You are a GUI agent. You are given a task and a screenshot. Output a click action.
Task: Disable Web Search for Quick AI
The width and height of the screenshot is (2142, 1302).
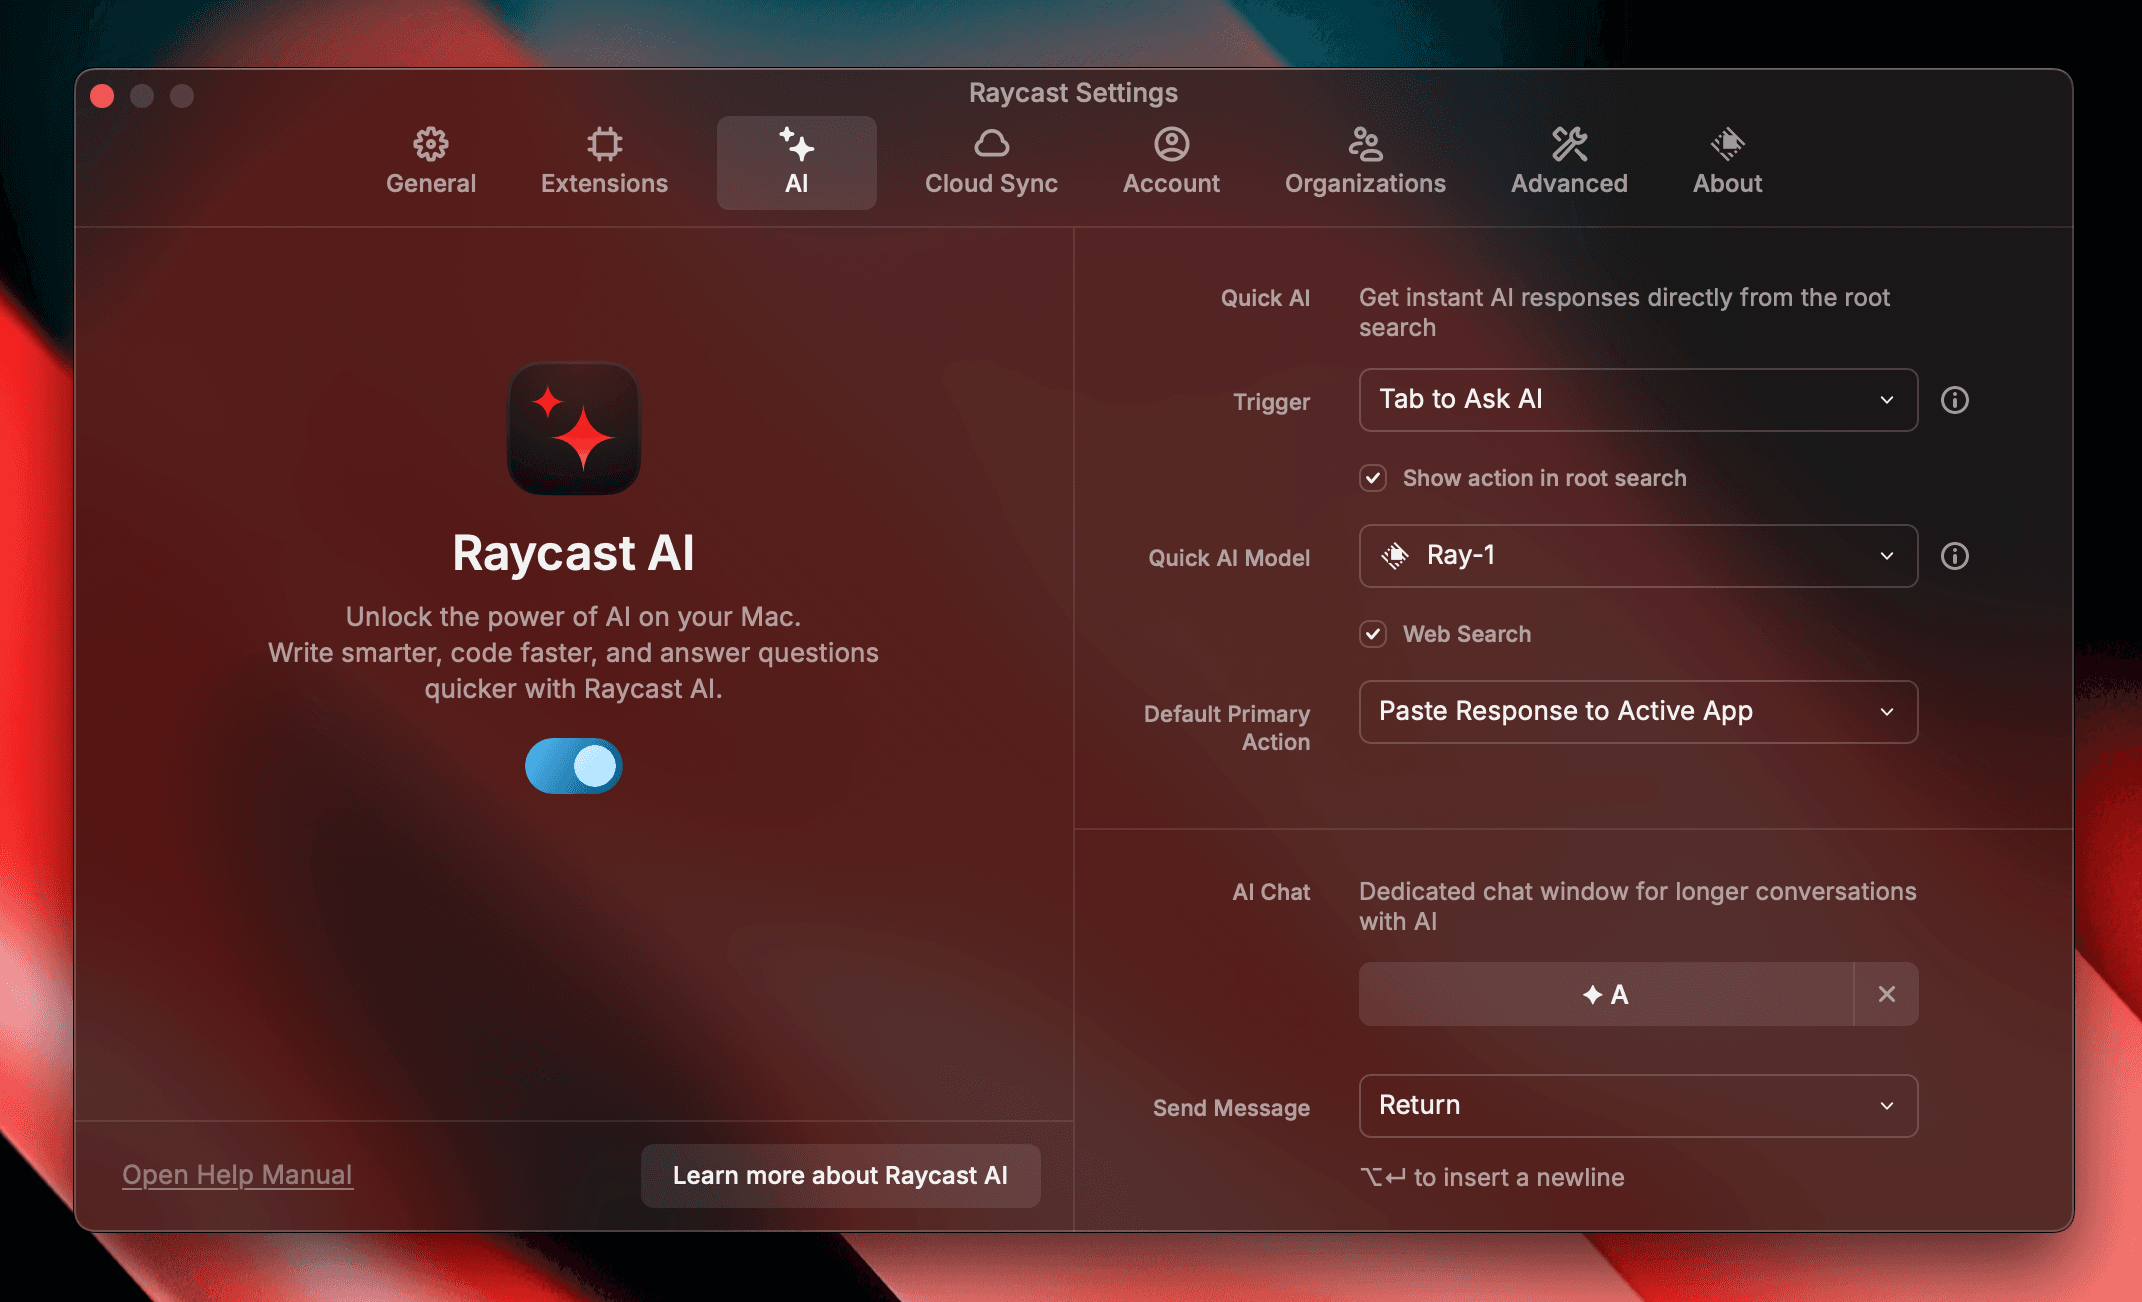(x=1372, y=634)
